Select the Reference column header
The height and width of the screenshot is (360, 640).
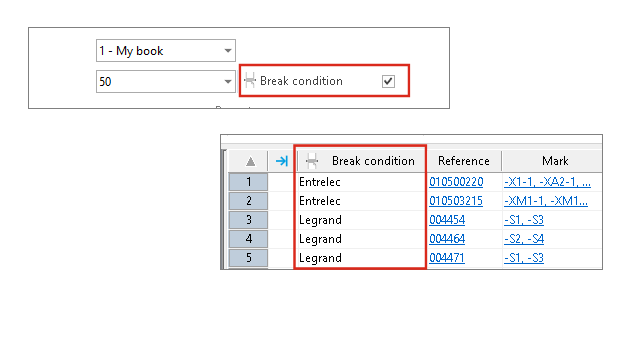click(464, 161)
